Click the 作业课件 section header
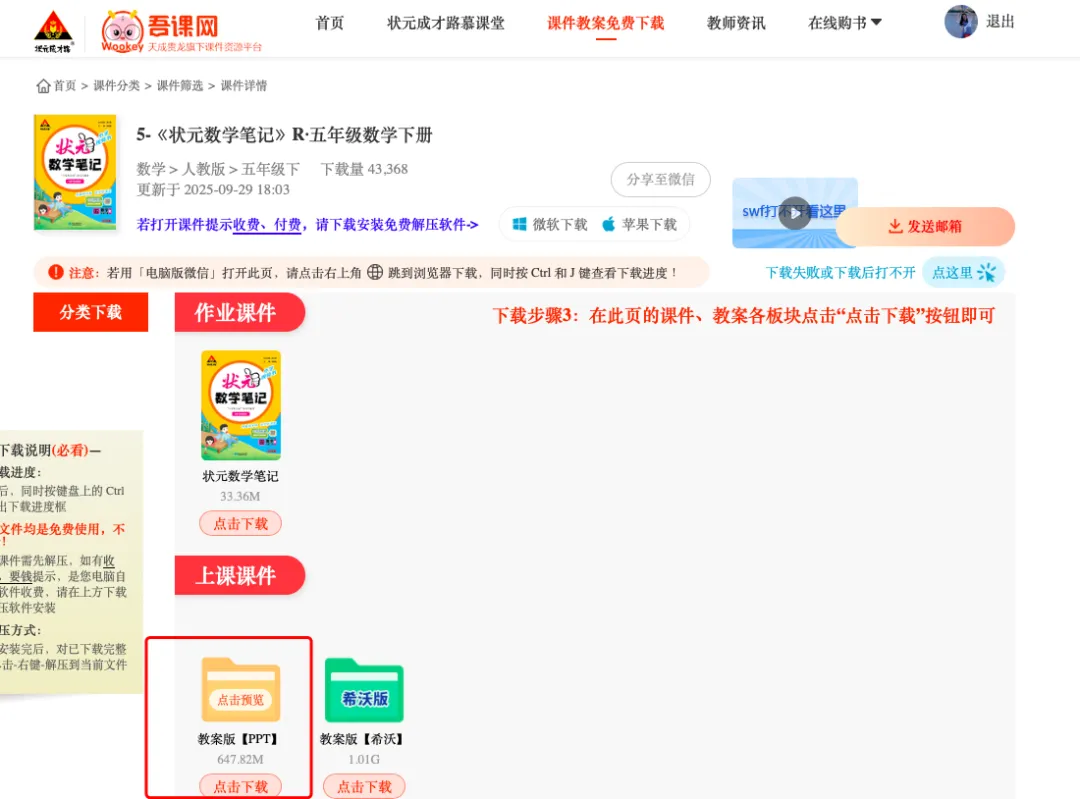The height and width of the screenshot is (799, 1080). (239, 312)
